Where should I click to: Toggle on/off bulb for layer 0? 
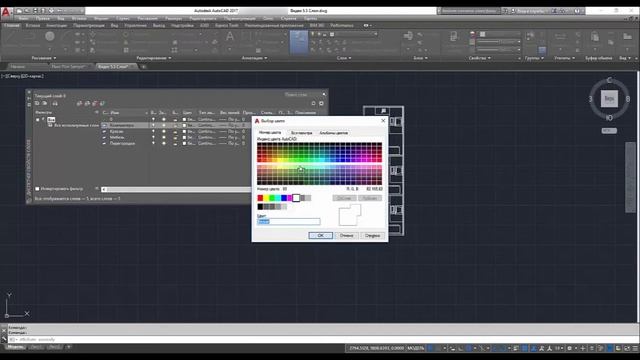(153, 119)
